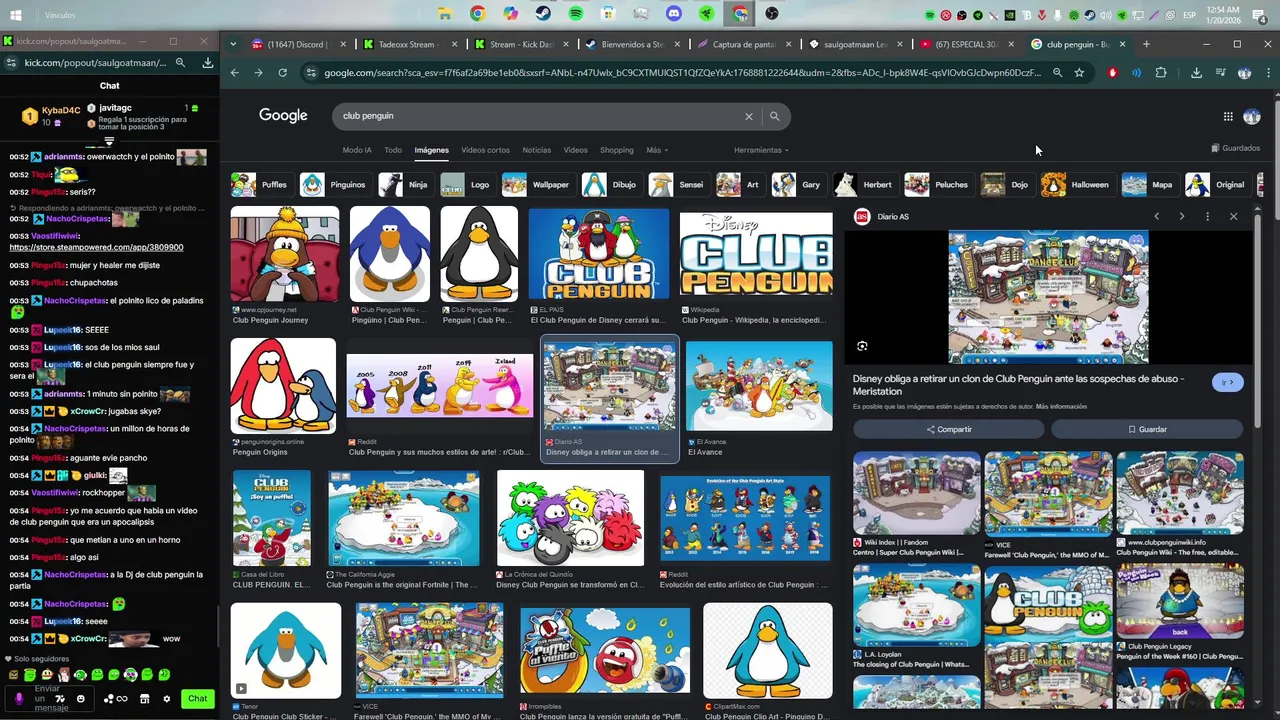Click the Guardar button in preview panel

tap(1147, 429)
